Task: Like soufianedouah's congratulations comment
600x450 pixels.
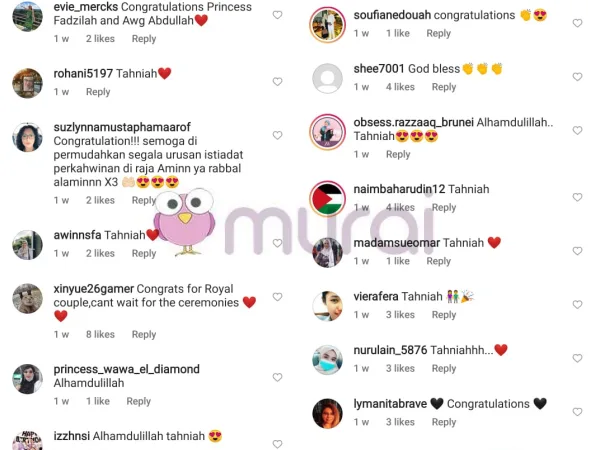Action: [577, 23]
